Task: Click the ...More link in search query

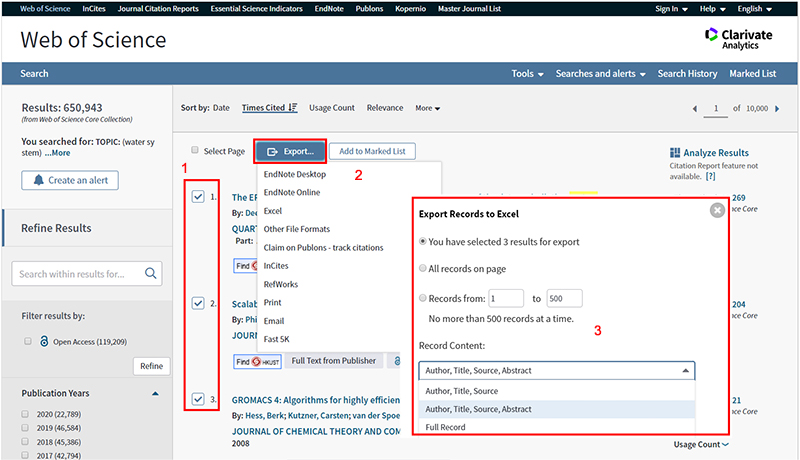Action: coord(58,152)
